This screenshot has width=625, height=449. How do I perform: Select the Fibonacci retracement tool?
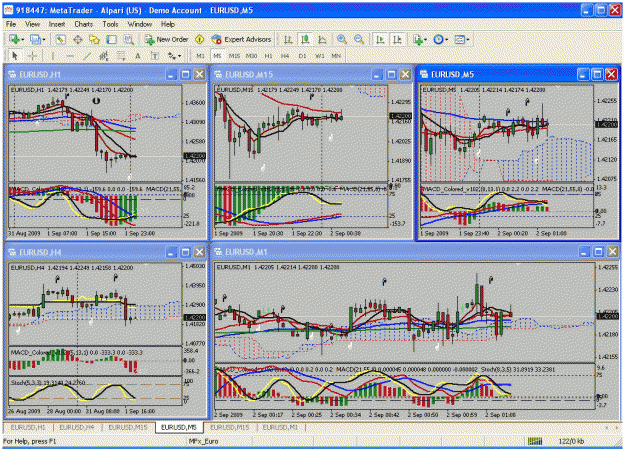point(121,56)
